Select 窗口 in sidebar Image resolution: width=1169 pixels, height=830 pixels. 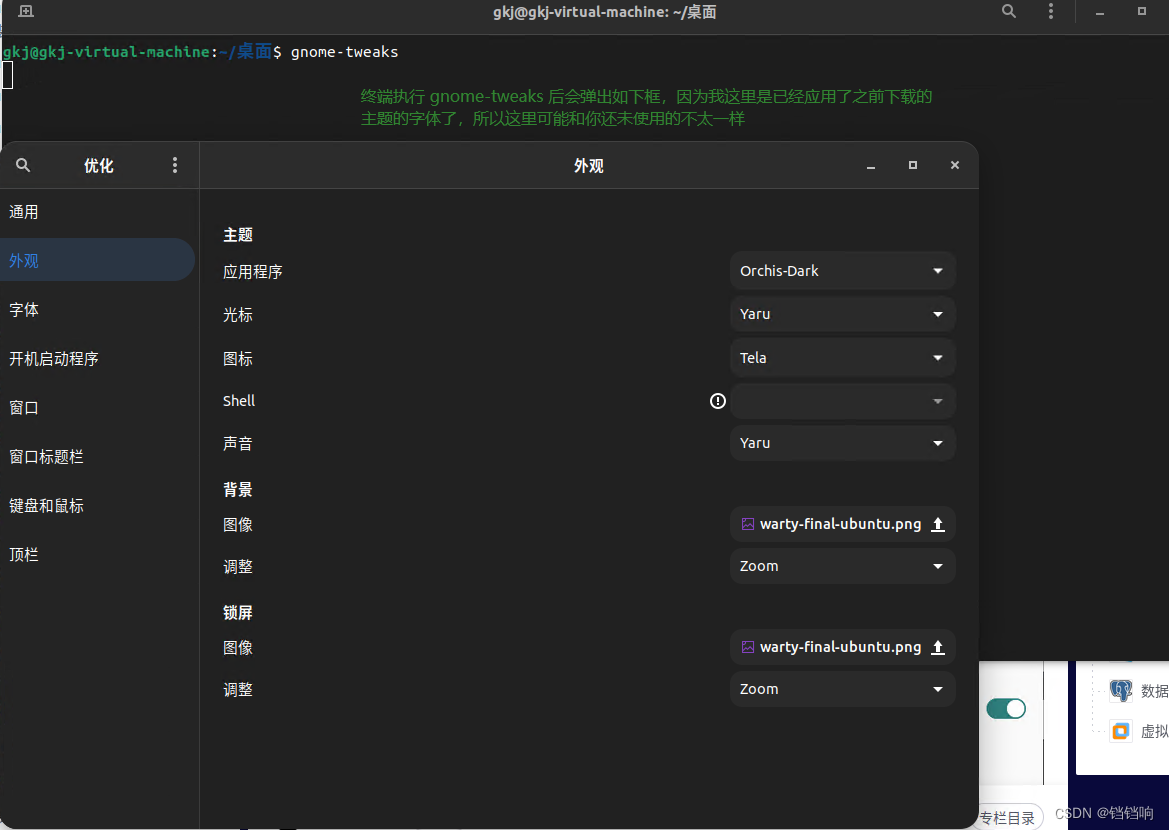click(97, 407)
